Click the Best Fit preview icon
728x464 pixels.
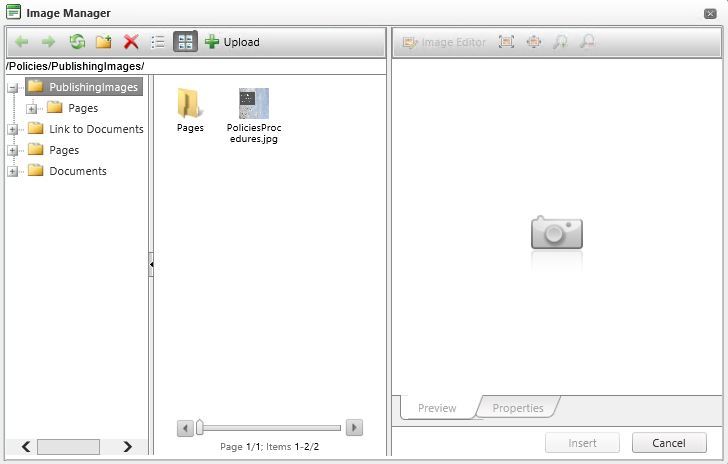506,42
